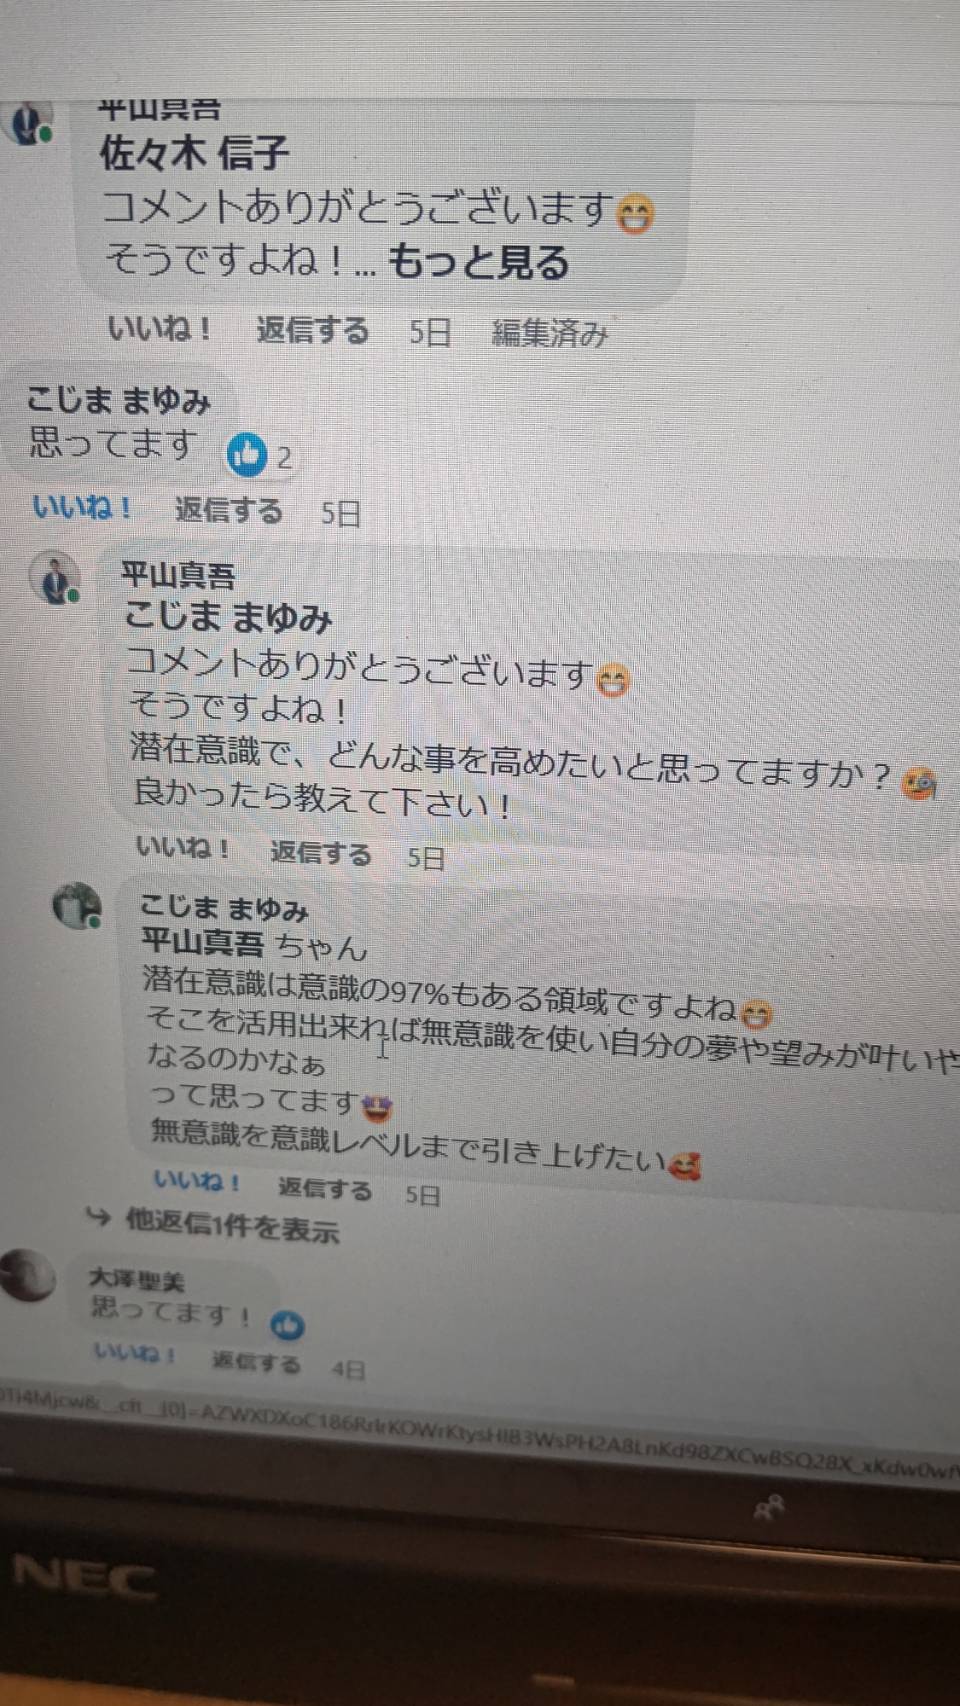Open the 編集済み edit history link

(550, 333)
